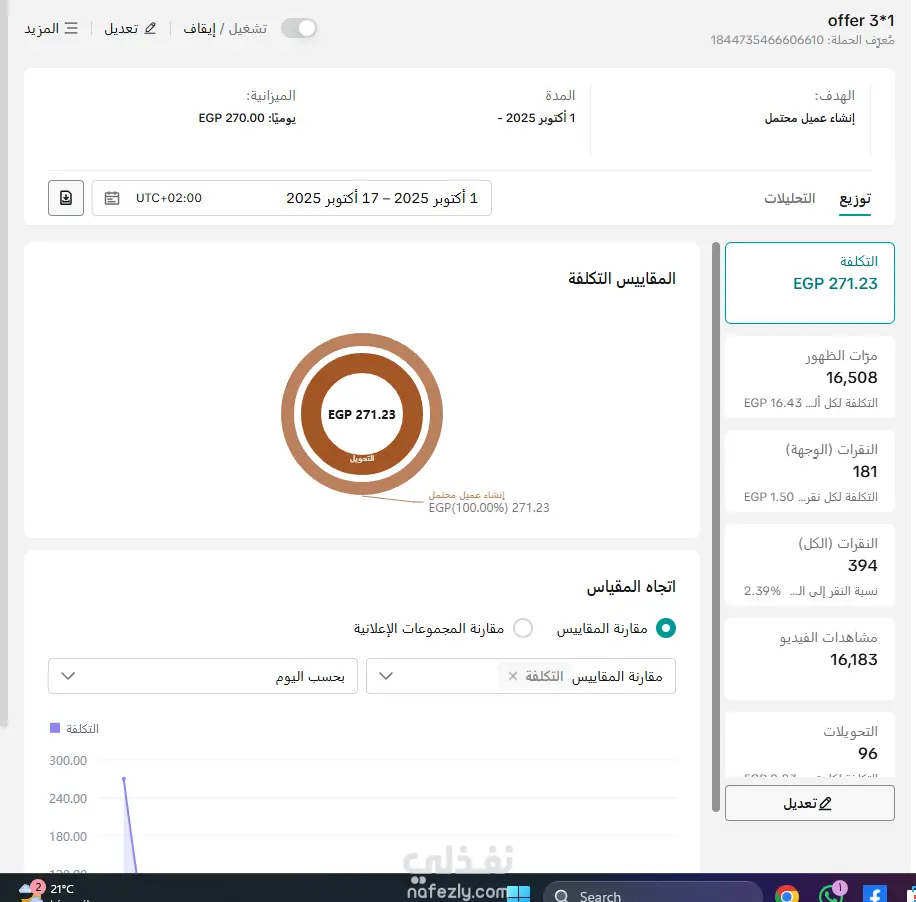Switch to the توزيع tab
The width and height of the screenshot is (916, 902).
point(855,199)
